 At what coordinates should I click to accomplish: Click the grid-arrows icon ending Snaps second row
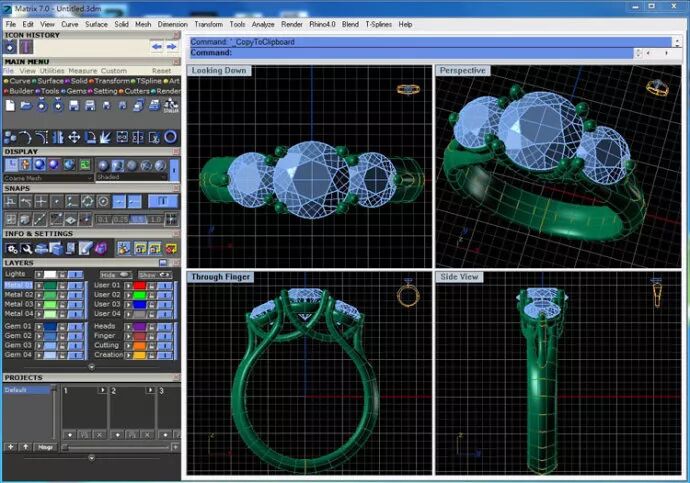click(x=171, y=219)
